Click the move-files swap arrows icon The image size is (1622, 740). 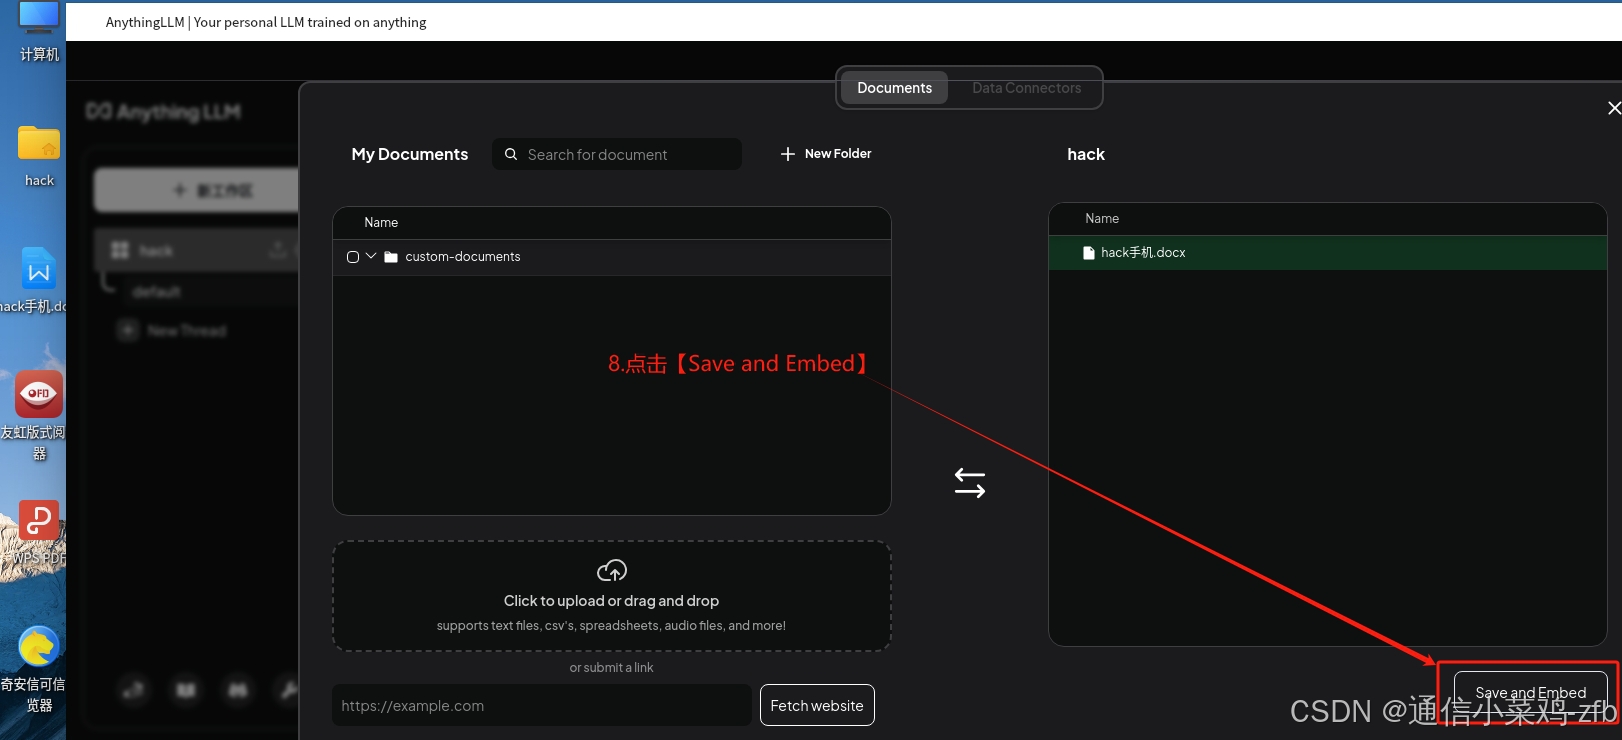point(970,483)
